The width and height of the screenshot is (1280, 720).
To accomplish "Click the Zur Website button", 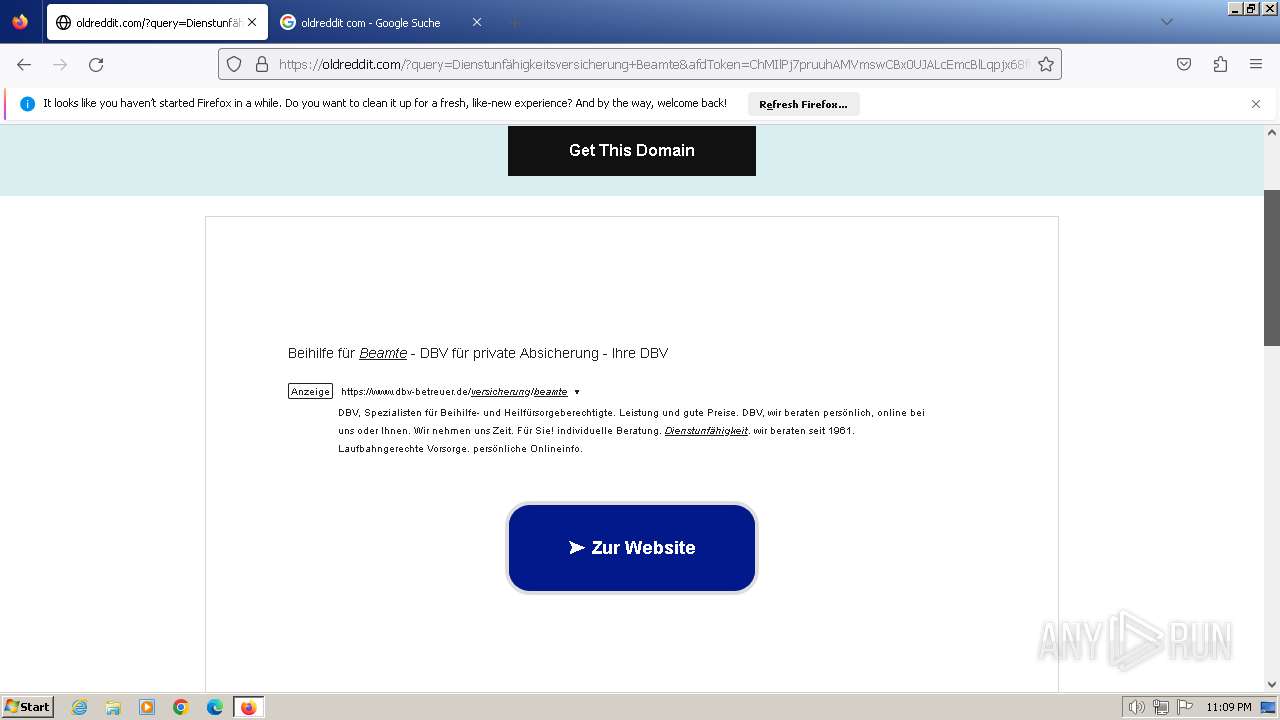I will coord(632,548).
